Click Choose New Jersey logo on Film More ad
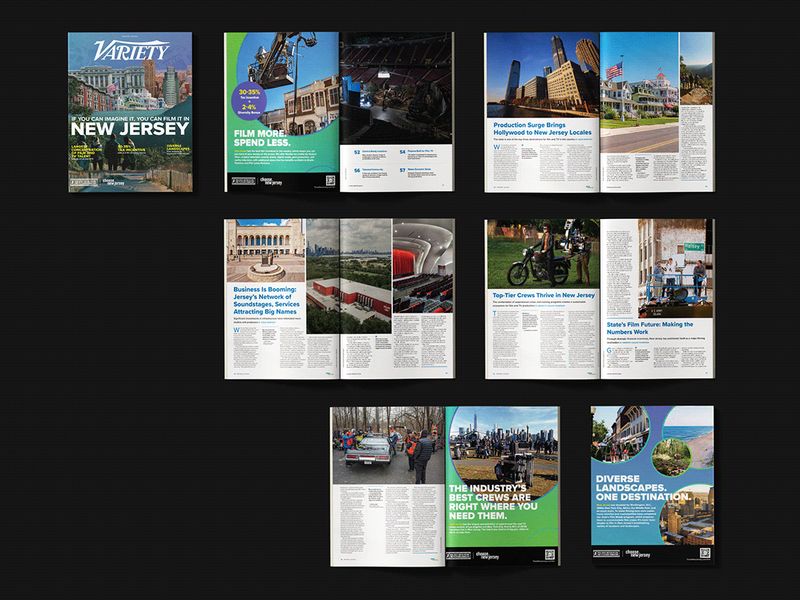The height and width of the screenshot is (600, 800). [x=271, y=182]
